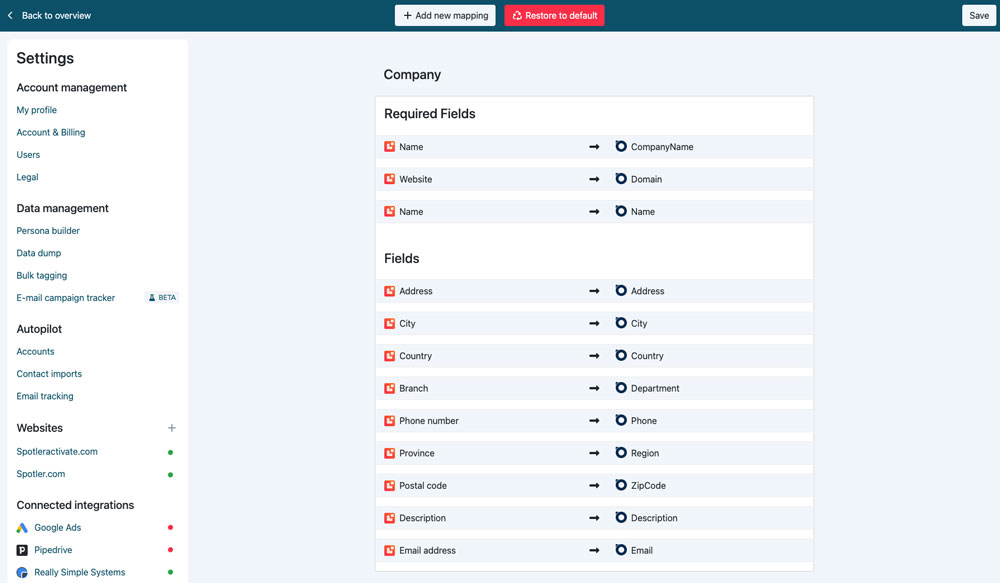Click the Description source field
Viewport: 1000px width, 583px height.
(422, 518)
